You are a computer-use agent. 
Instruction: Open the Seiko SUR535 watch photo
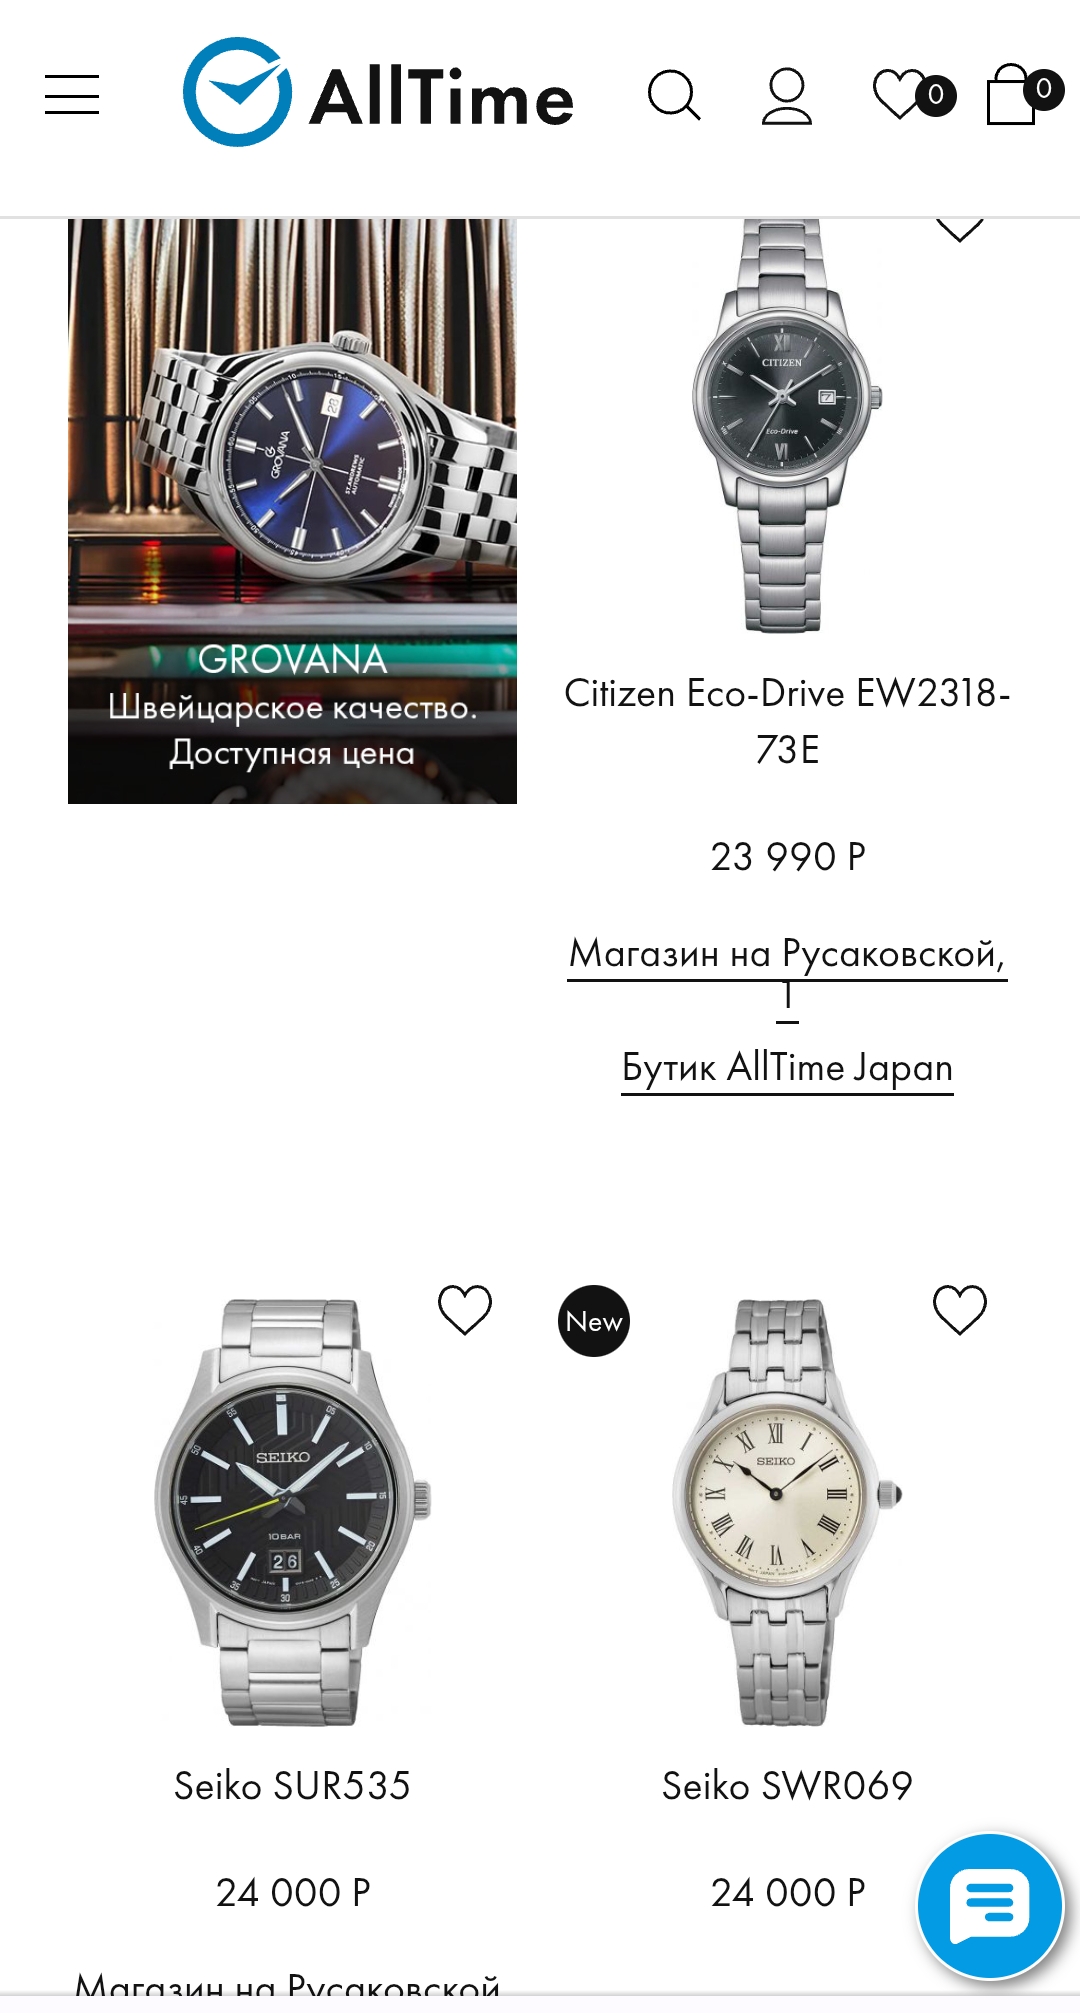pyautogui.click(x=292, y=1512)
